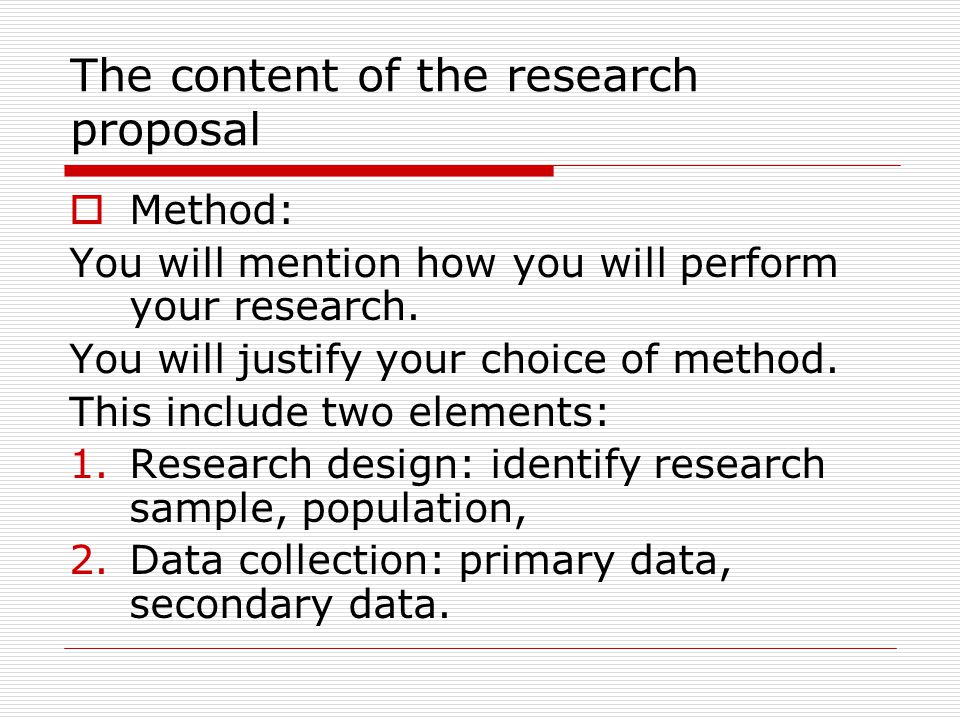Click the thin red line right of thick bar

(x=727, y=165)
